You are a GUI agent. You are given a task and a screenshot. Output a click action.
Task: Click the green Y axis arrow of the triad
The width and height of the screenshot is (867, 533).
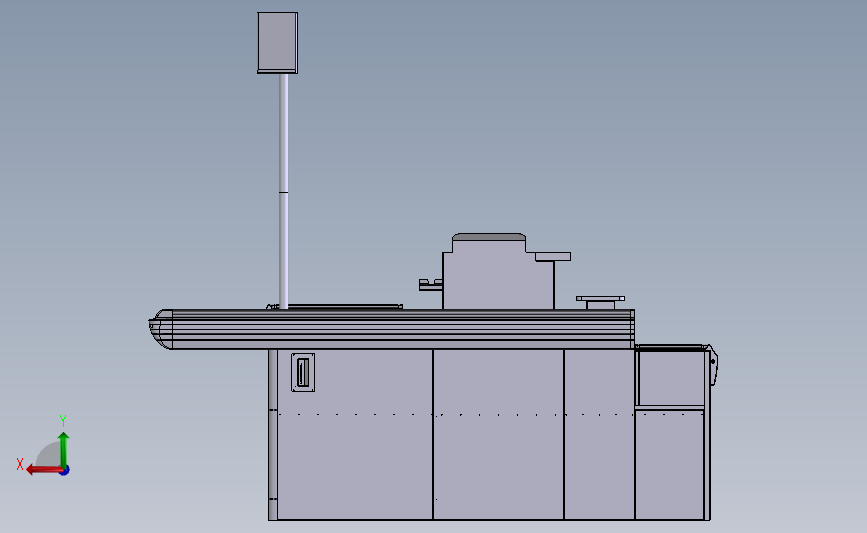64,450
